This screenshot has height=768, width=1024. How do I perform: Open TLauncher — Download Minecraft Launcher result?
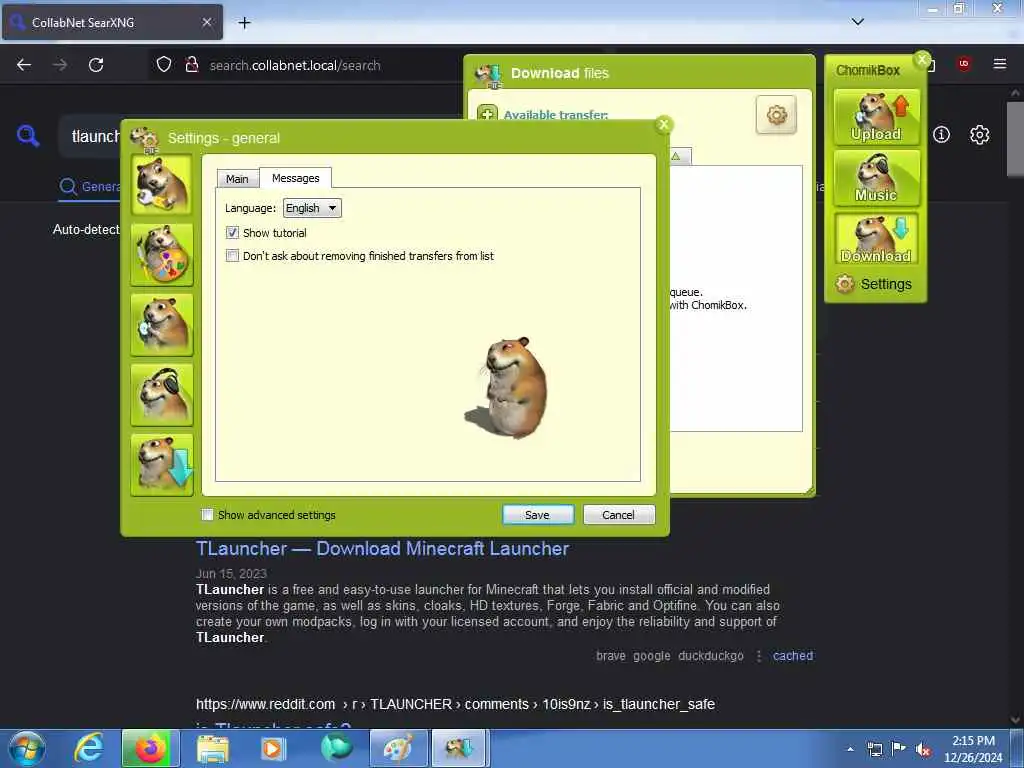[382, 549]
